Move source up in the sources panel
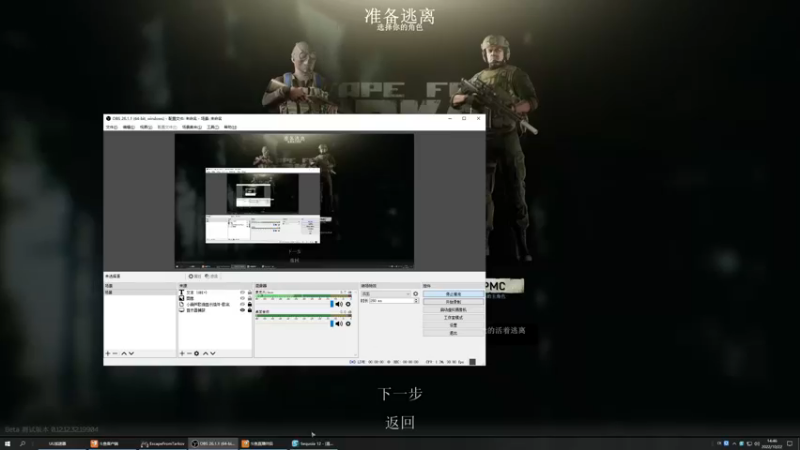 tap(206, 353)
